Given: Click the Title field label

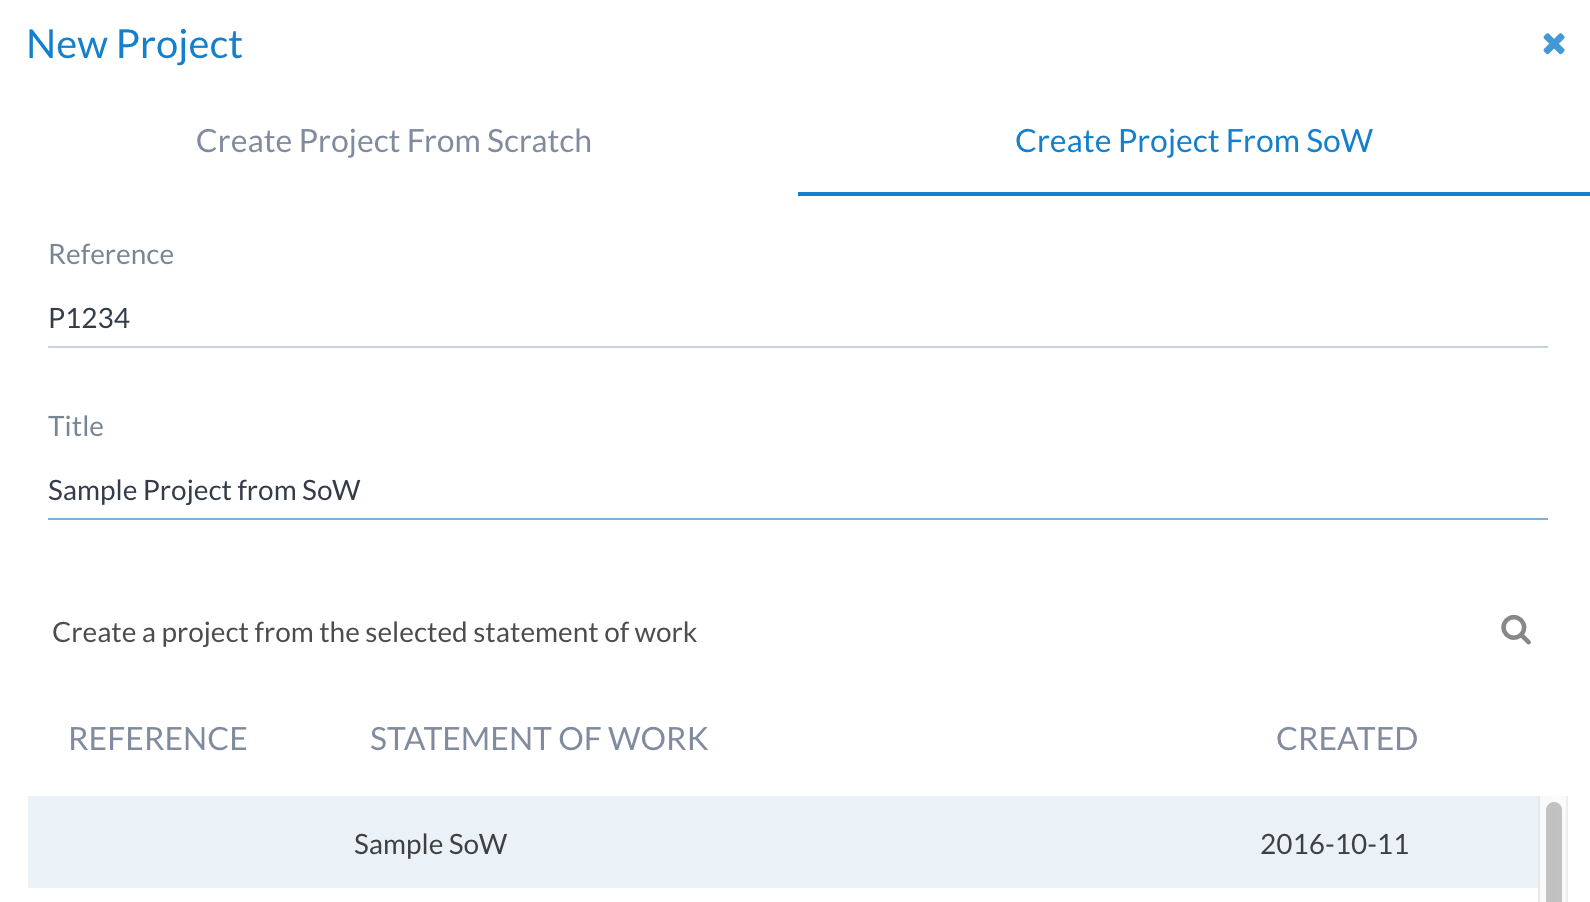Looking at the screenshot, I should point(76,427).
